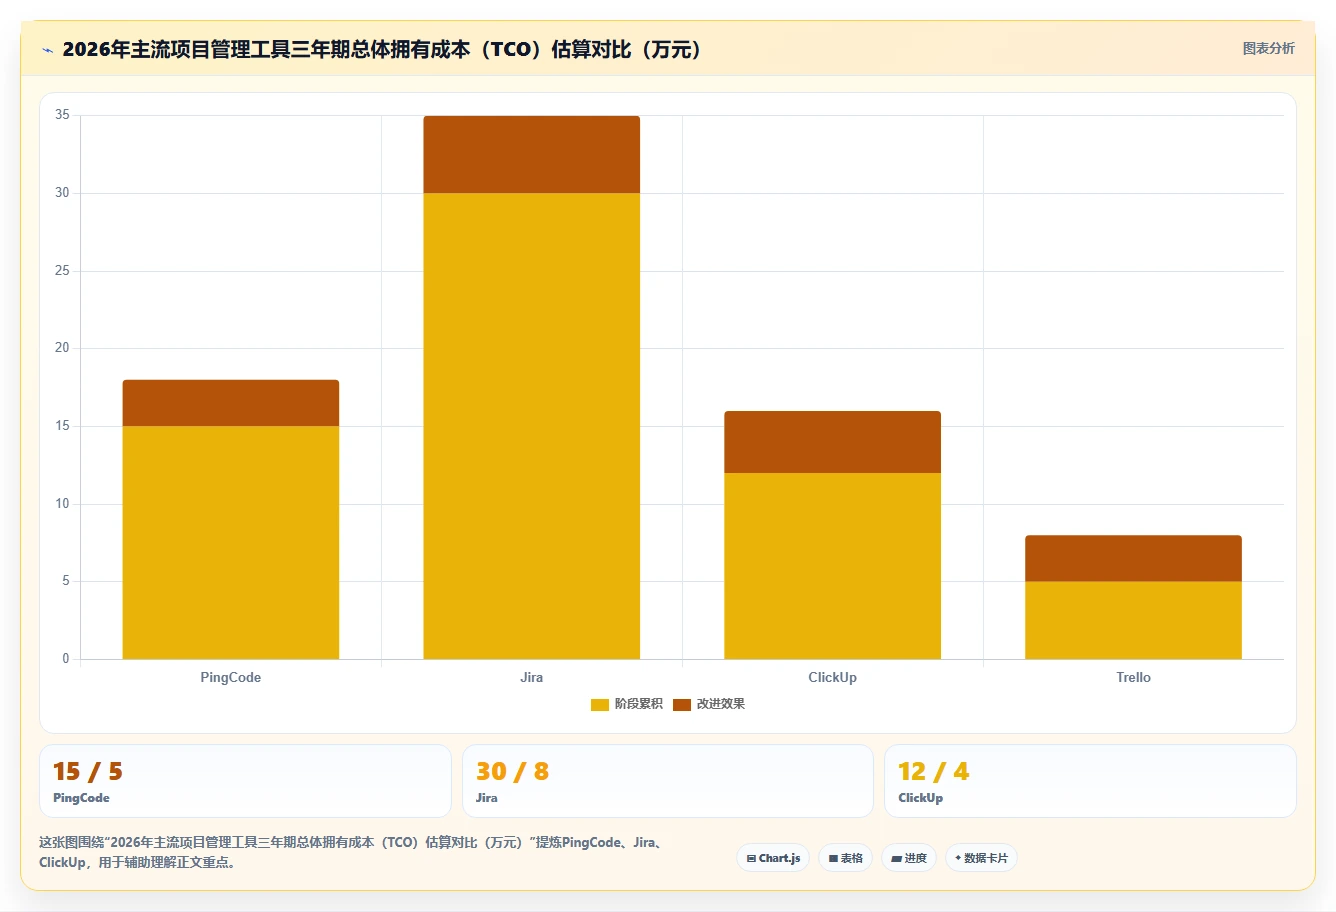Click the brown top segment of the Trello bar
Viewport: 1336px width, 912px height.
(1134, 558)
